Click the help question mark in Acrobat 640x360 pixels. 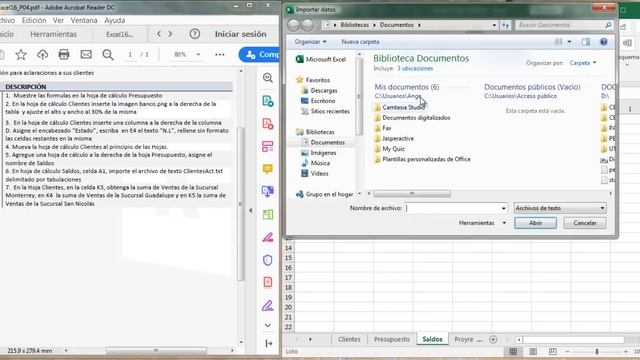point(195,34)
